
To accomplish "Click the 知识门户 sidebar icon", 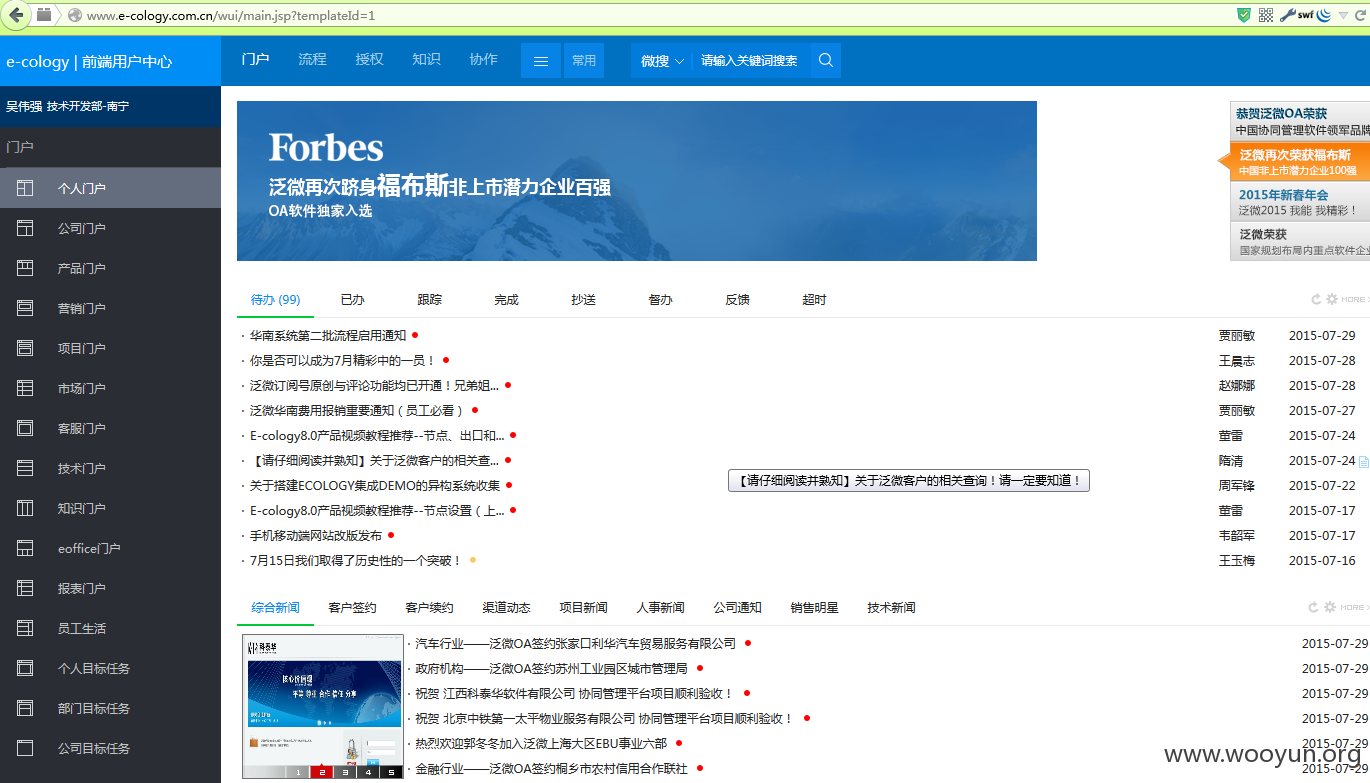I will (25, 508).
